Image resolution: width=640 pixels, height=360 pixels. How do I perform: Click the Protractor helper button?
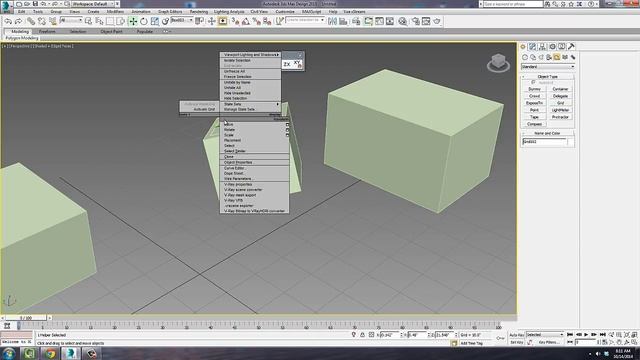click(560, 117)
